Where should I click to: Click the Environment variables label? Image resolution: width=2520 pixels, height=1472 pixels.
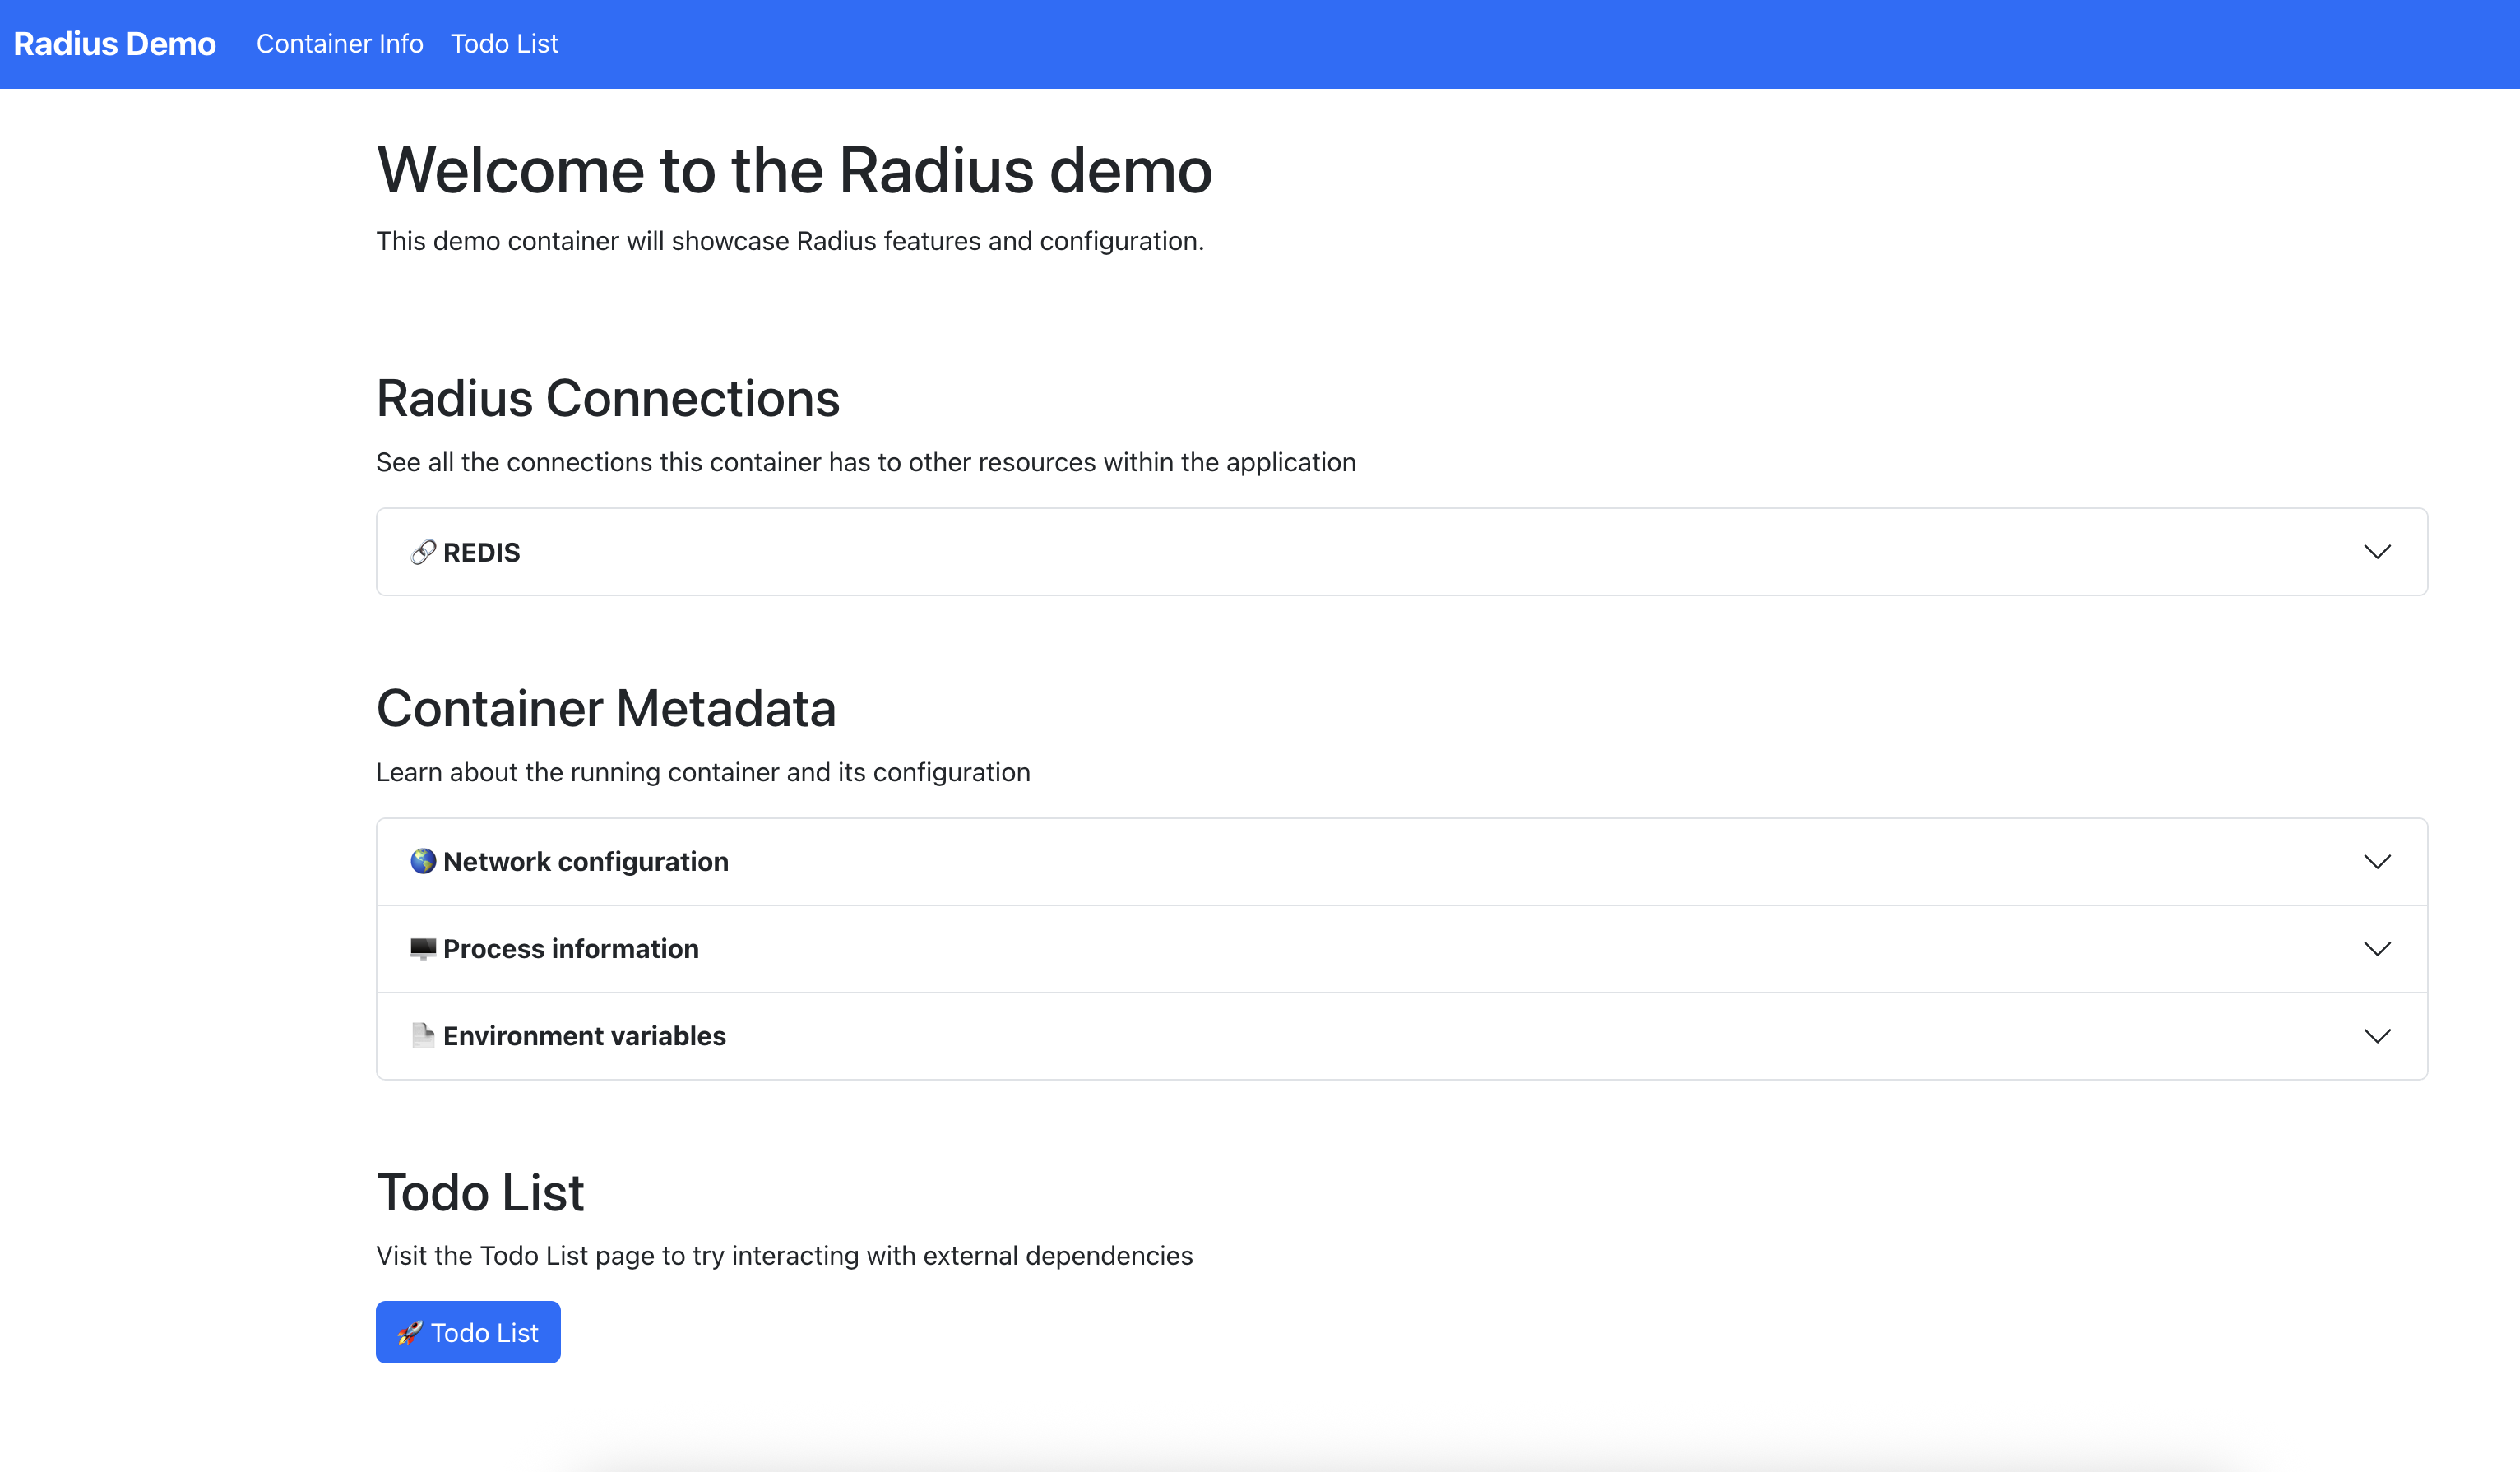[584, 1036]
